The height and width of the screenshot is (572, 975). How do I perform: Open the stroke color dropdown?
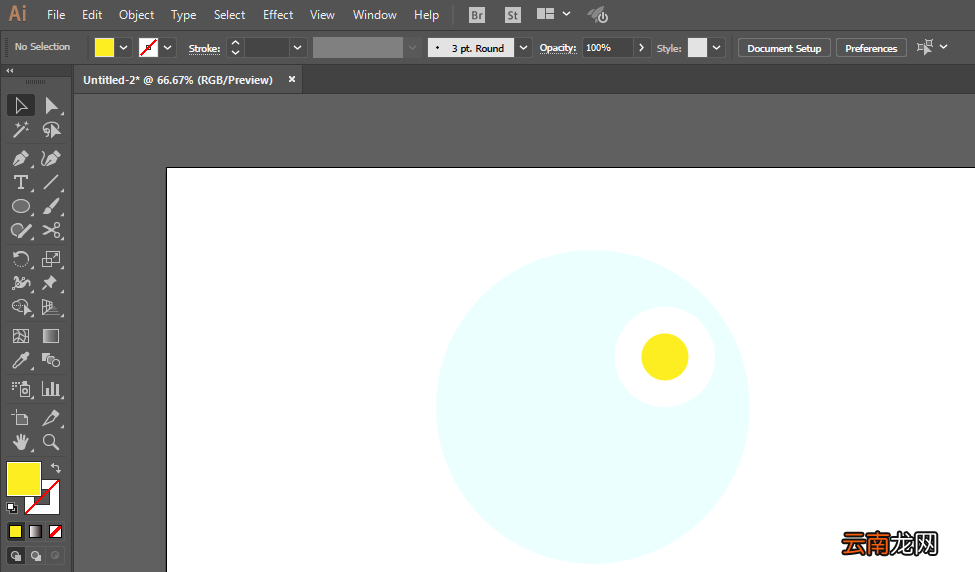point(168,48)
